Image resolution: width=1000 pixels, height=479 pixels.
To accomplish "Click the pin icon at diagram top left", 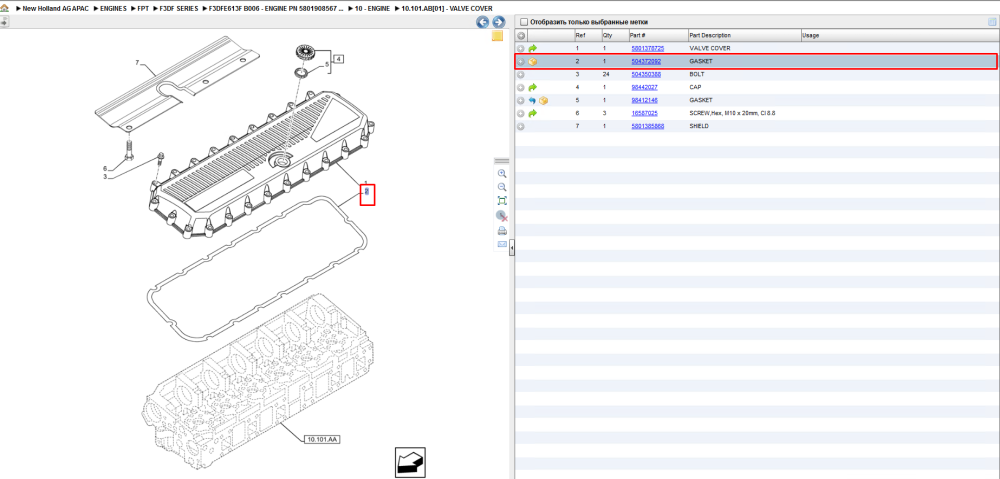I will [4, 22].
